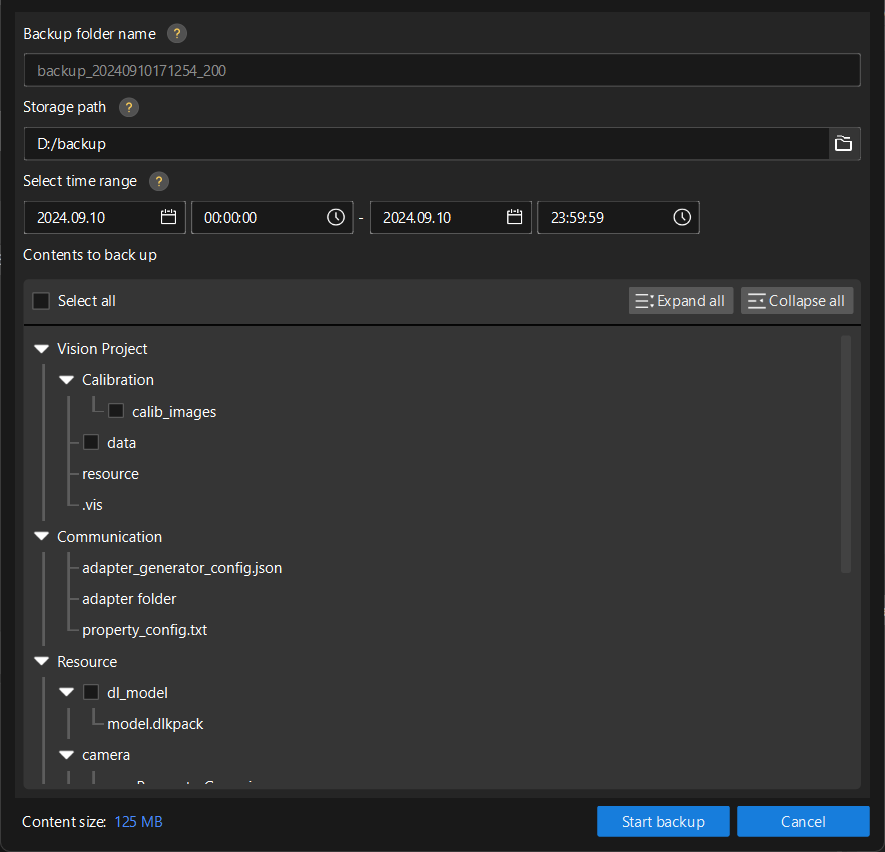The image size is (885, 852).
Task: Cancel the backup dialog
Action: pyautogui.click(x=803, y=821)
